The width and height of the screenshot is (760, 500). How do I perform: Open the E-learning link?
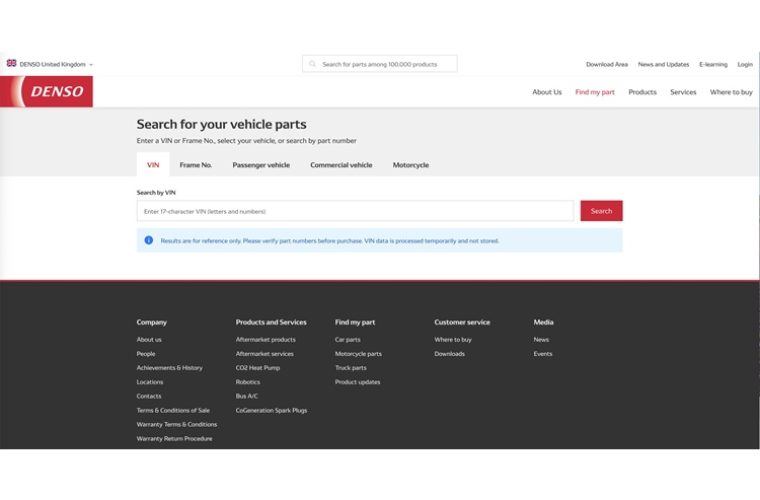click(713, 64)
